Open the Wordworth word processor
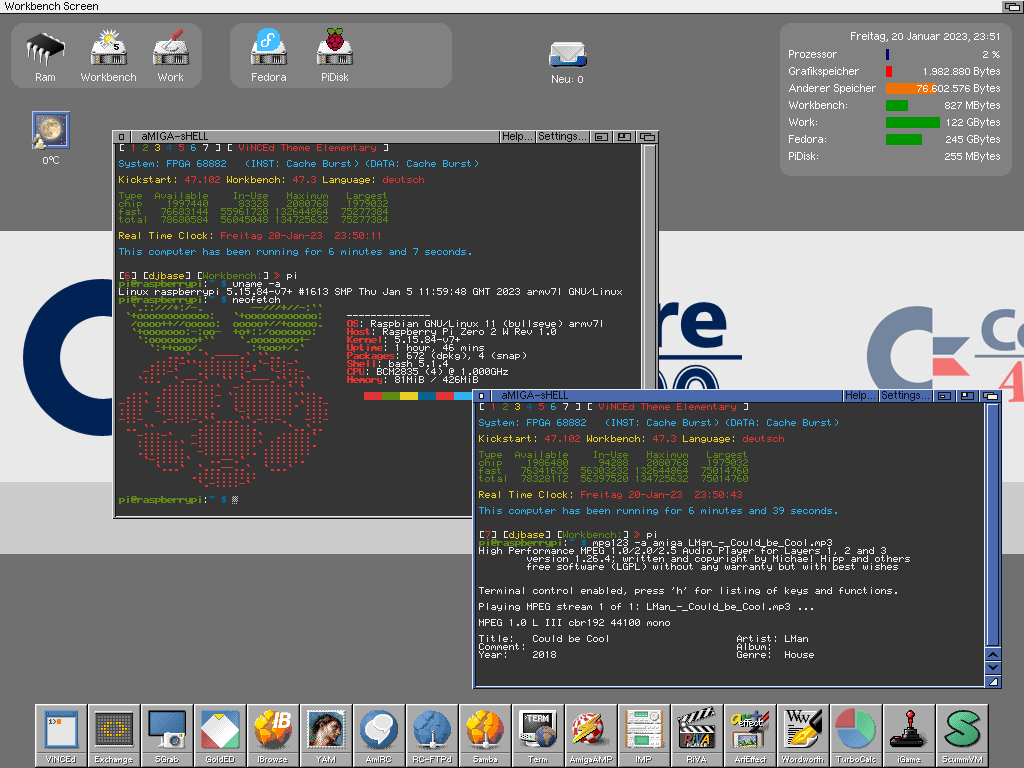The height and width of the screenshot is (768, 1024). [803, 735]
